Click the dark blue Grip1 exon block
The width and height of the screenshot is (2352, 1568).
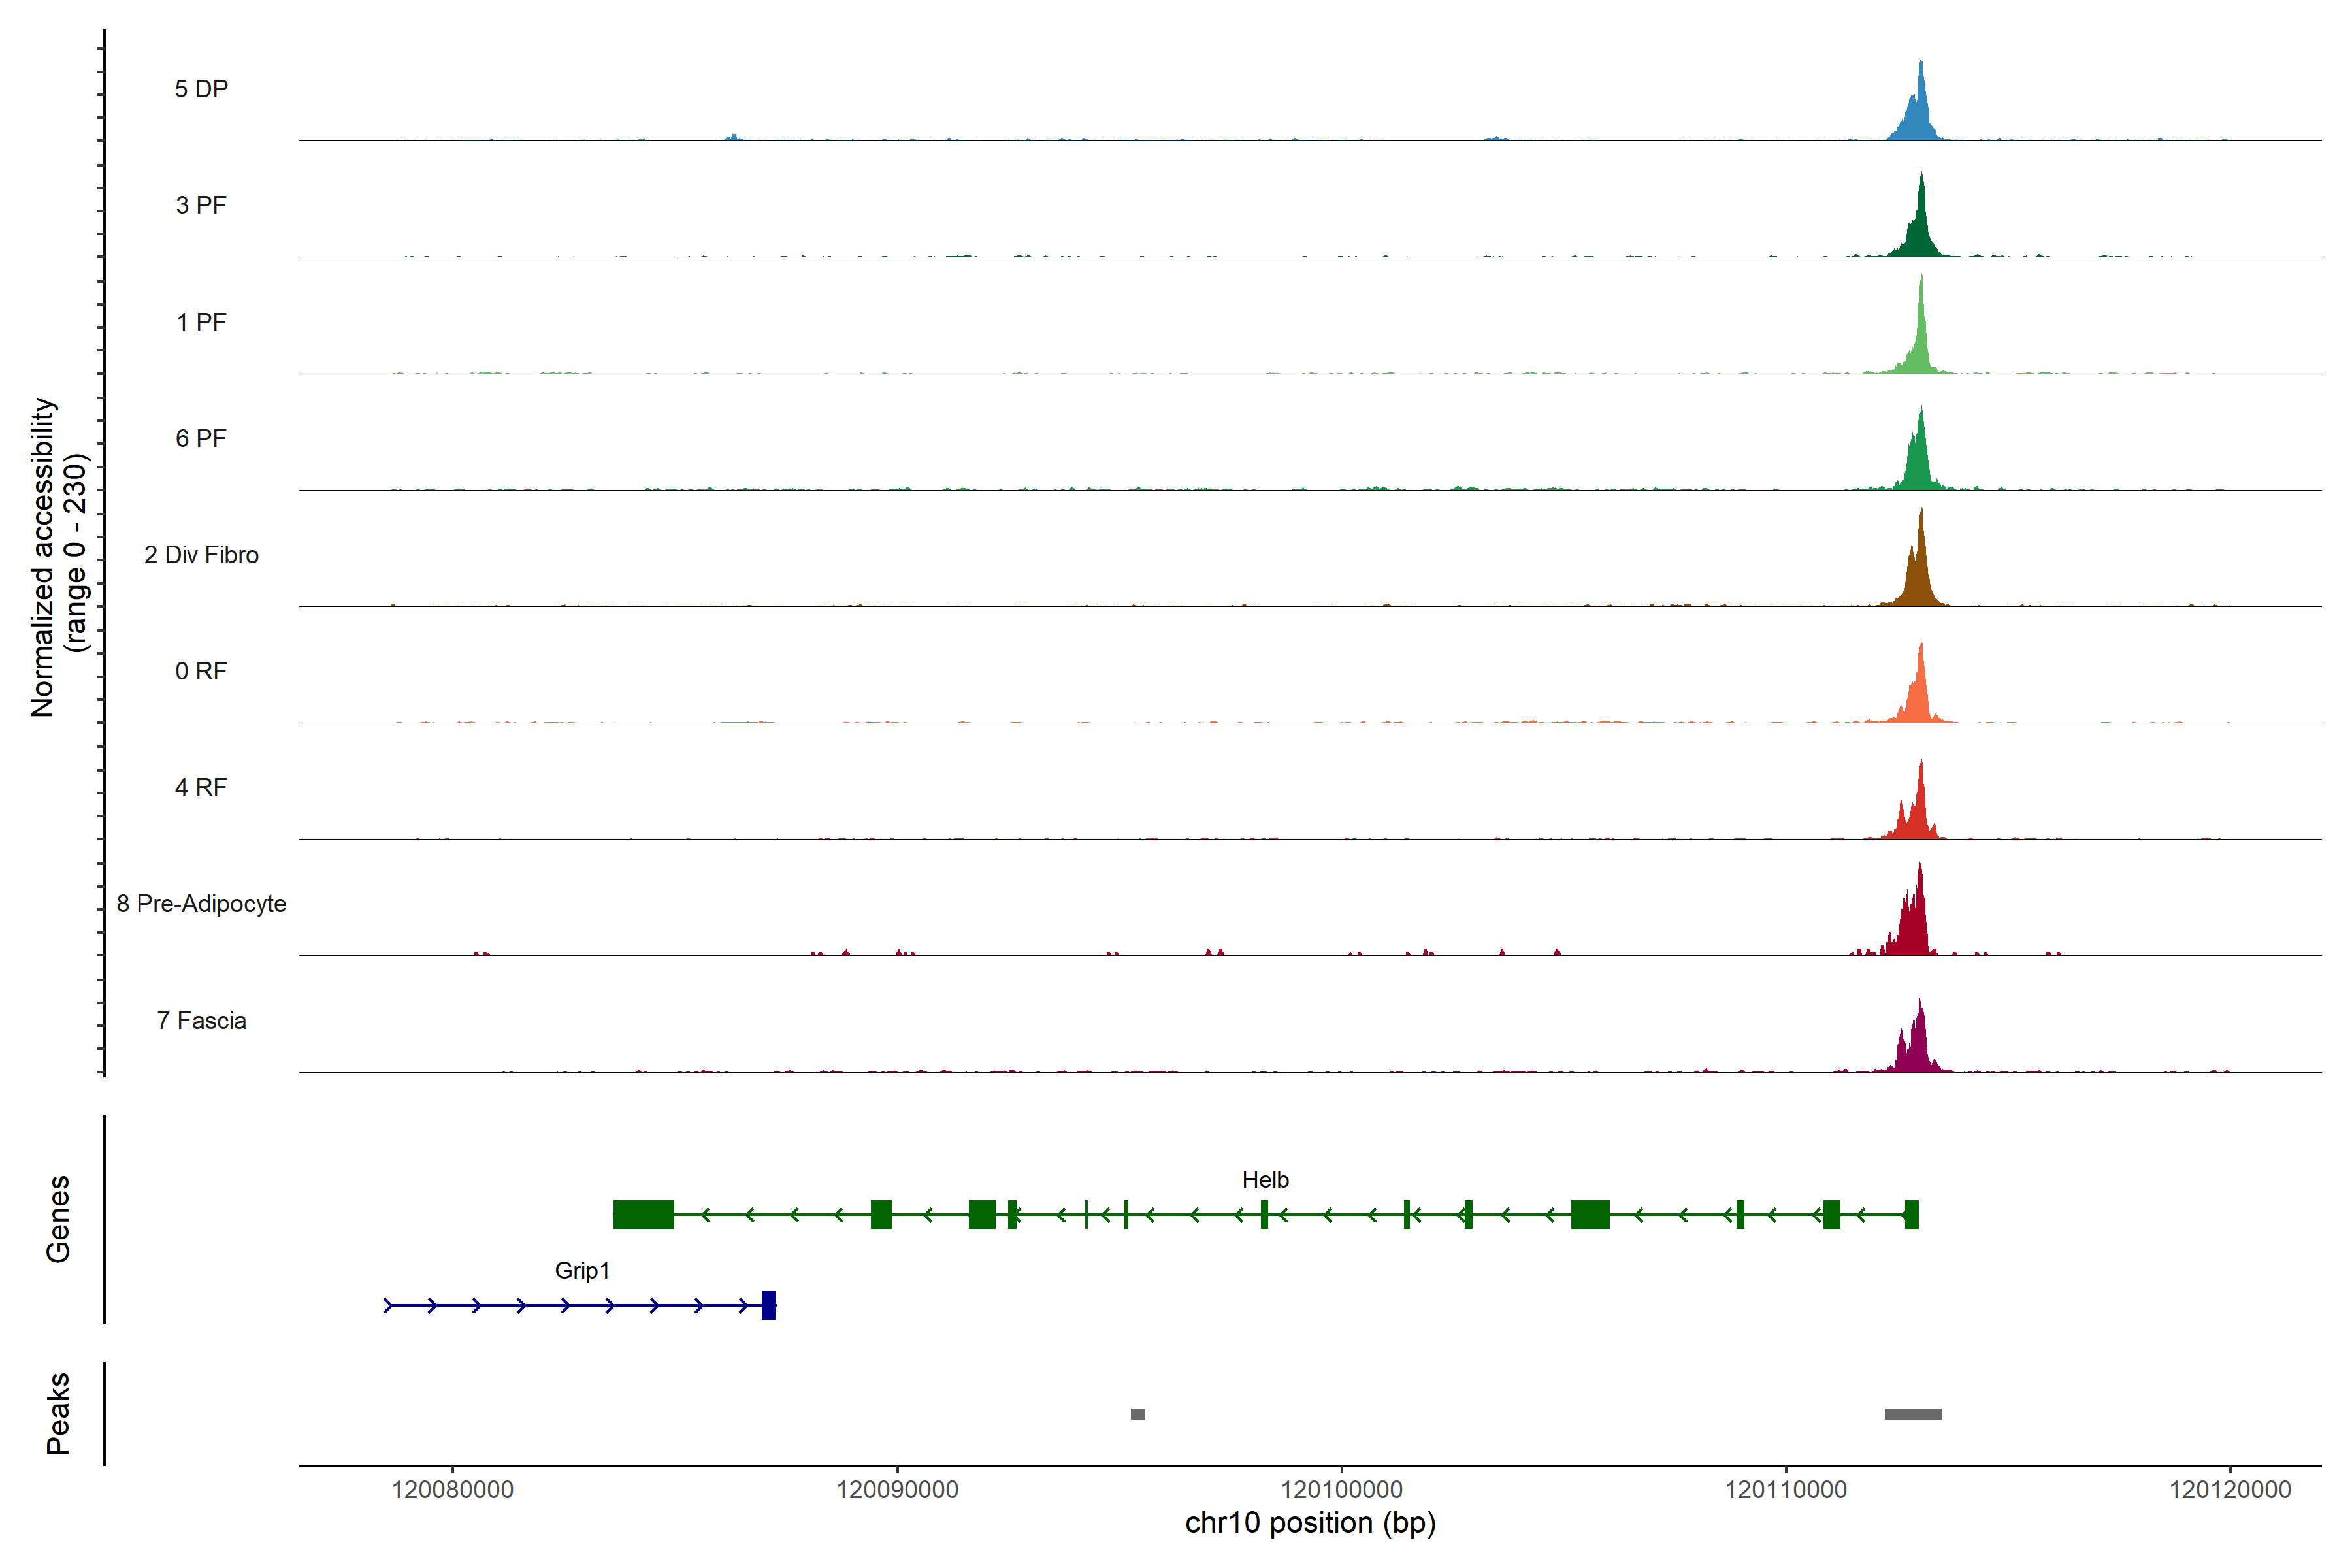coord(768,1305)
